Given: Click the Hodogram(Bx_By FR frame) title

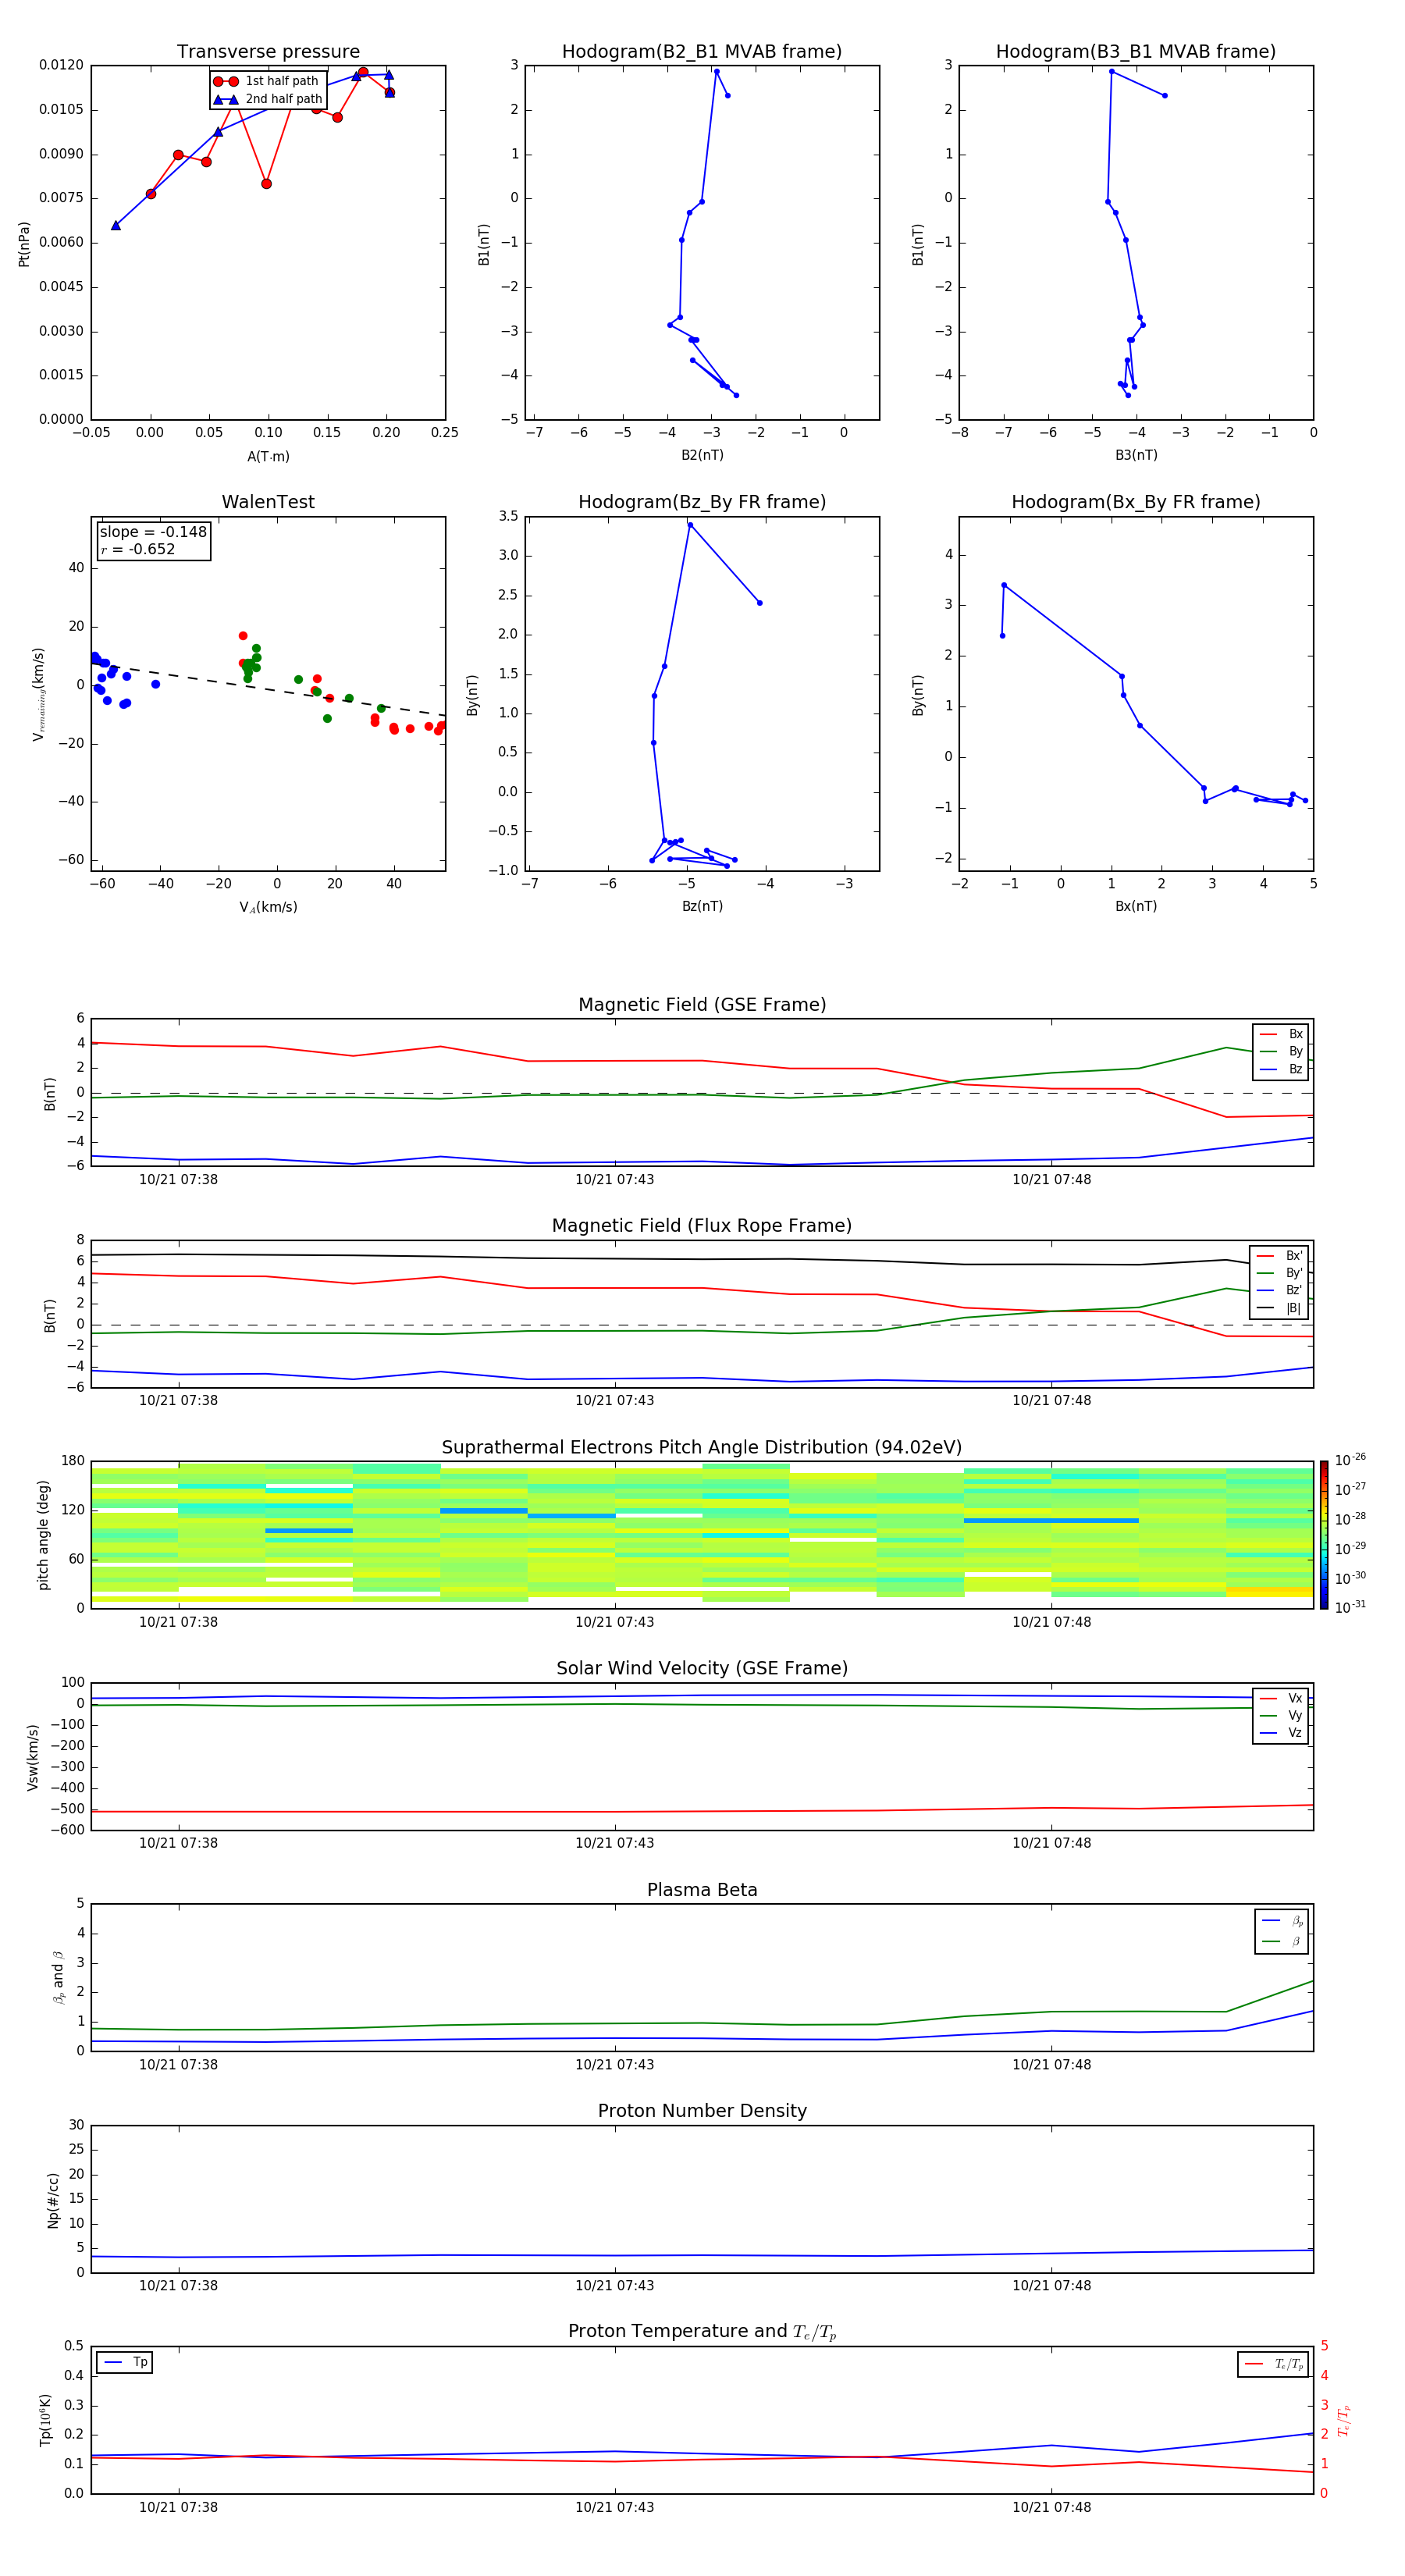Looking at the screenshot, I should coord(1136,502).
